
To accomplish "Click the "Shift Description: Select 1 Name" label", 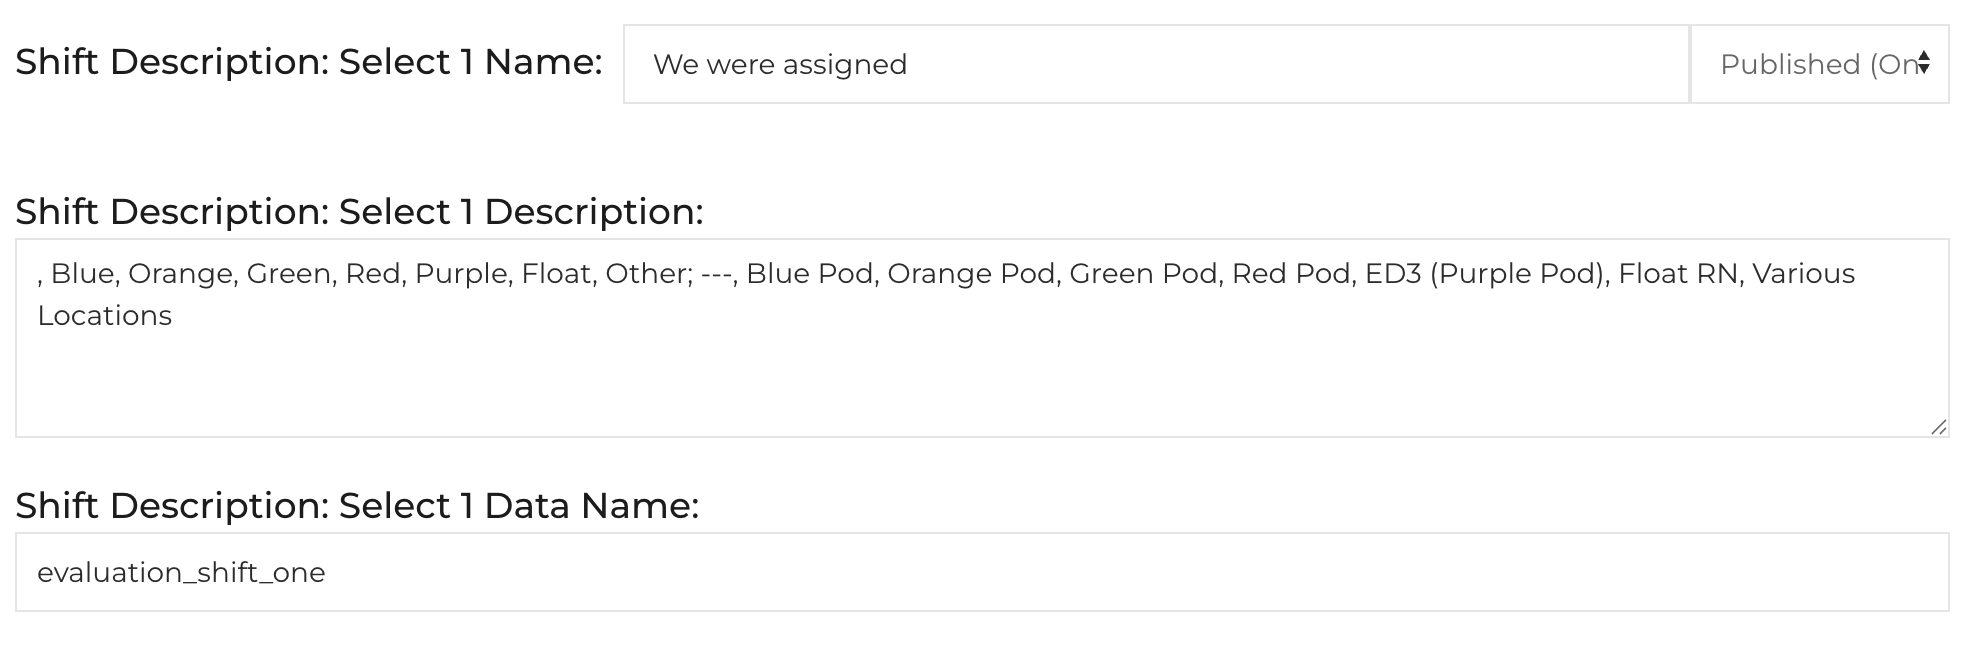I will pyautogui.click(x=308, y=62).
